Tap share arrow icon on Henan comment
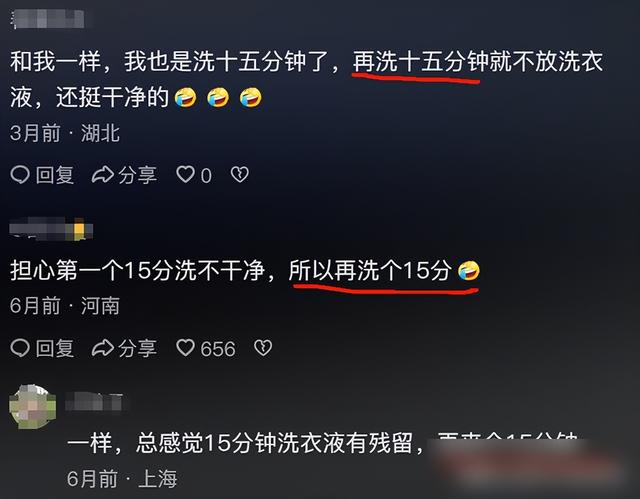640x499 pixels. 102,348
